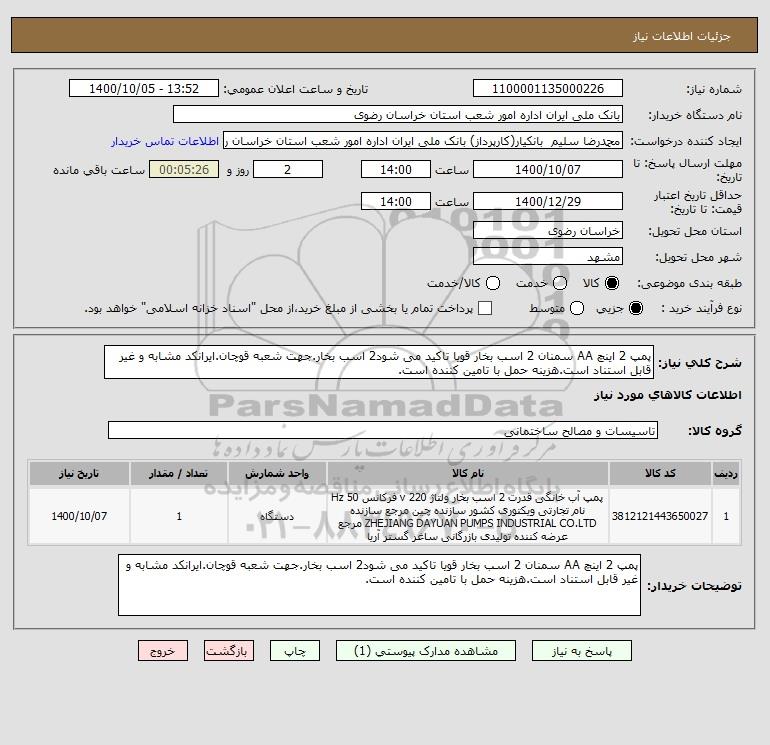
Task: Toggle the اسناد خزانه اسلامی payment checkbox
Action: [485, 308]
